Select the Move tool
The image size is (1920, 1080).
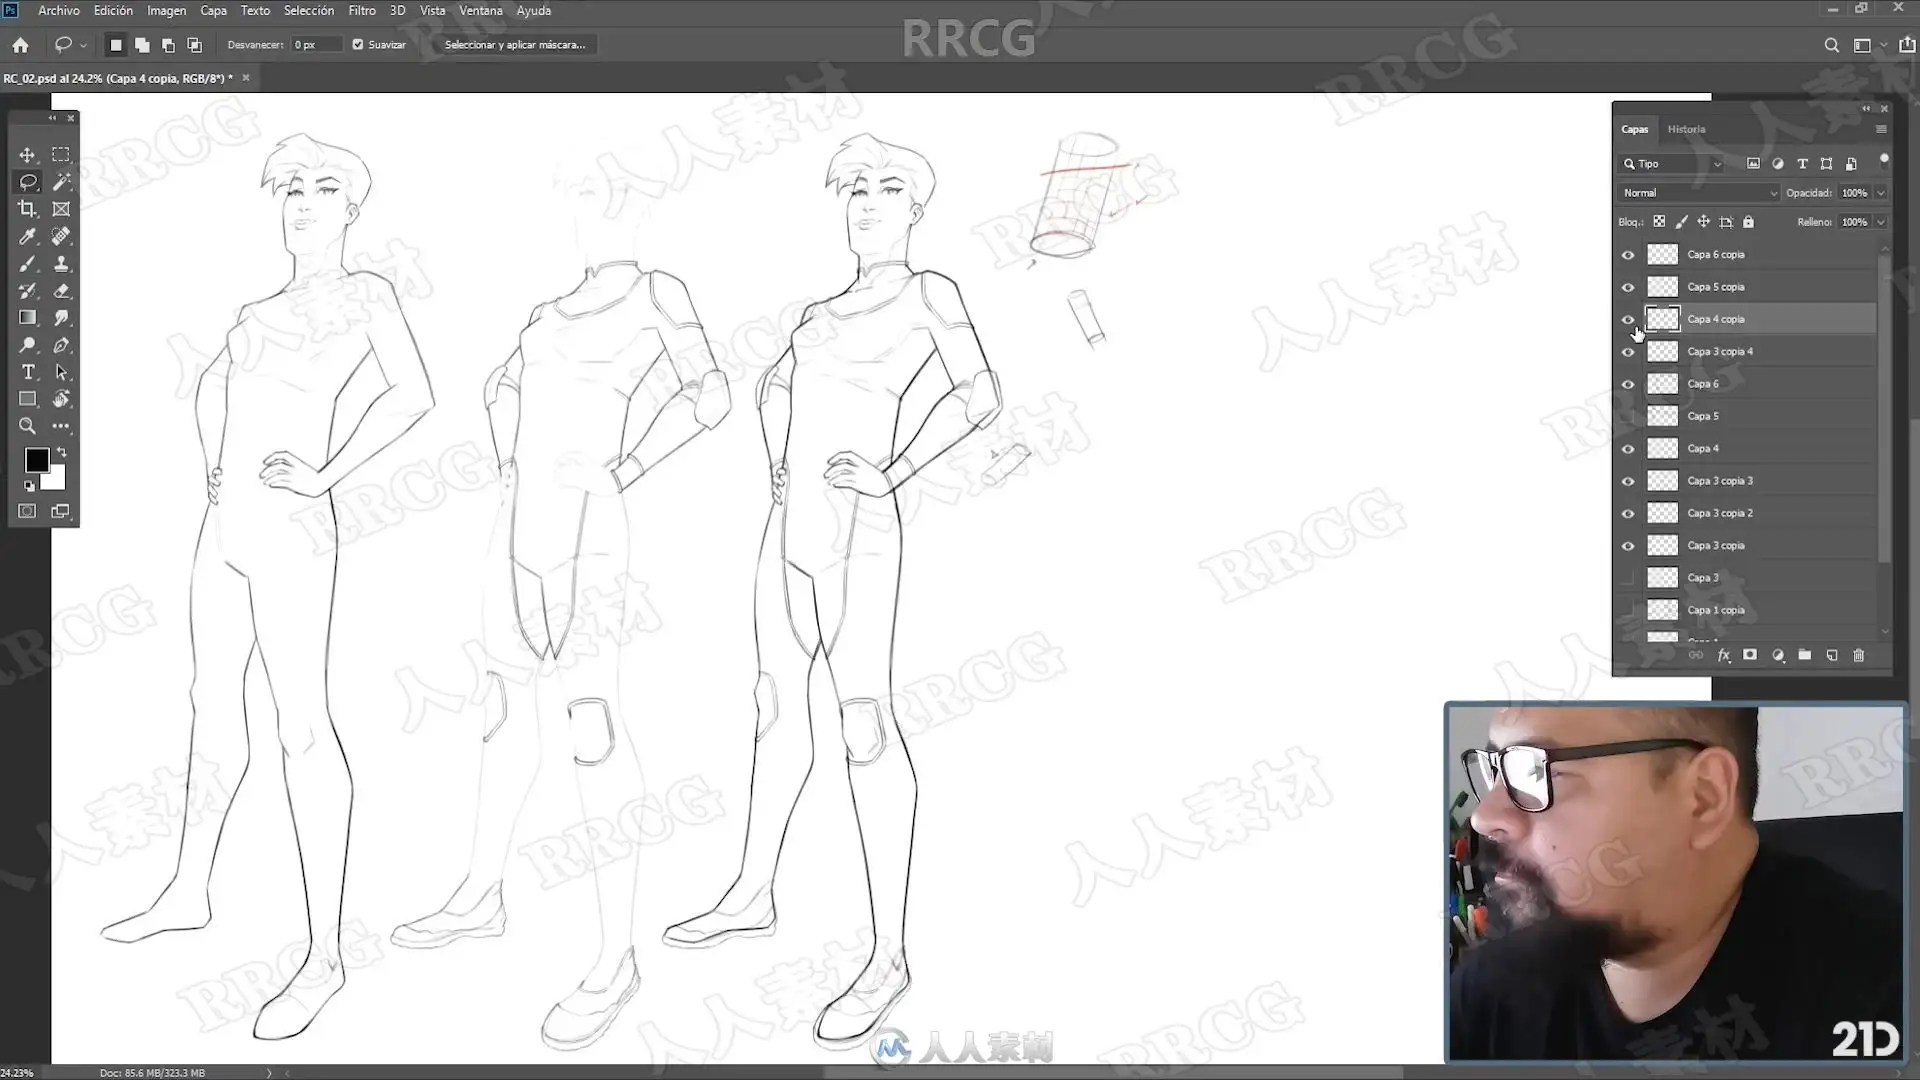click(x=27, y=155)
